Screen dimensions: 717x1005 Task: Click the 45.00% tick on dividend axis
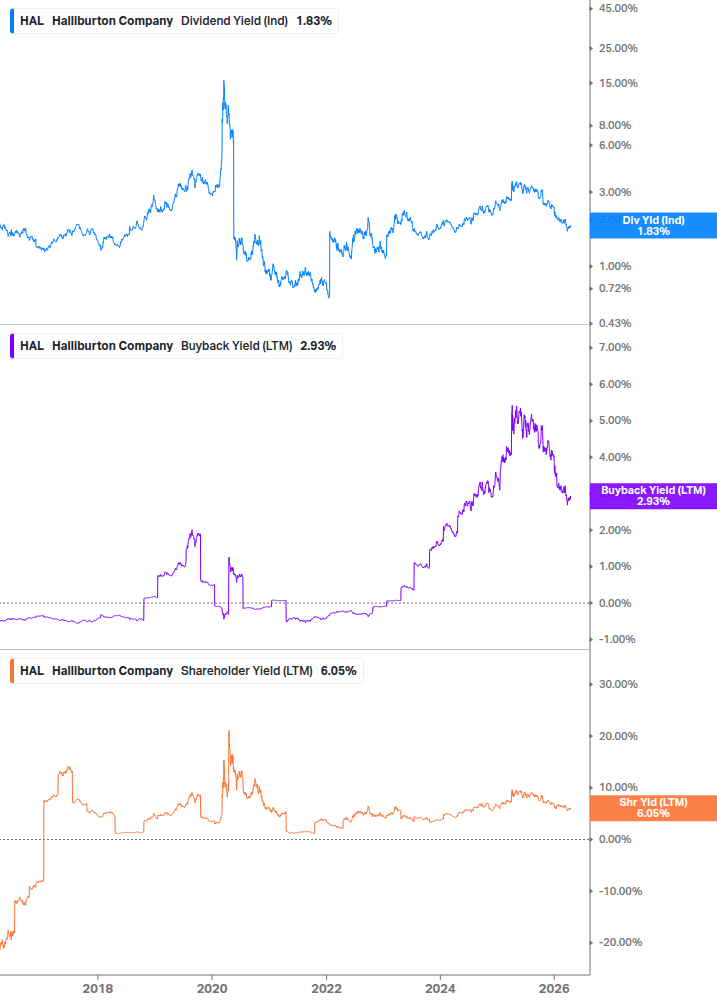click(618, 8)
